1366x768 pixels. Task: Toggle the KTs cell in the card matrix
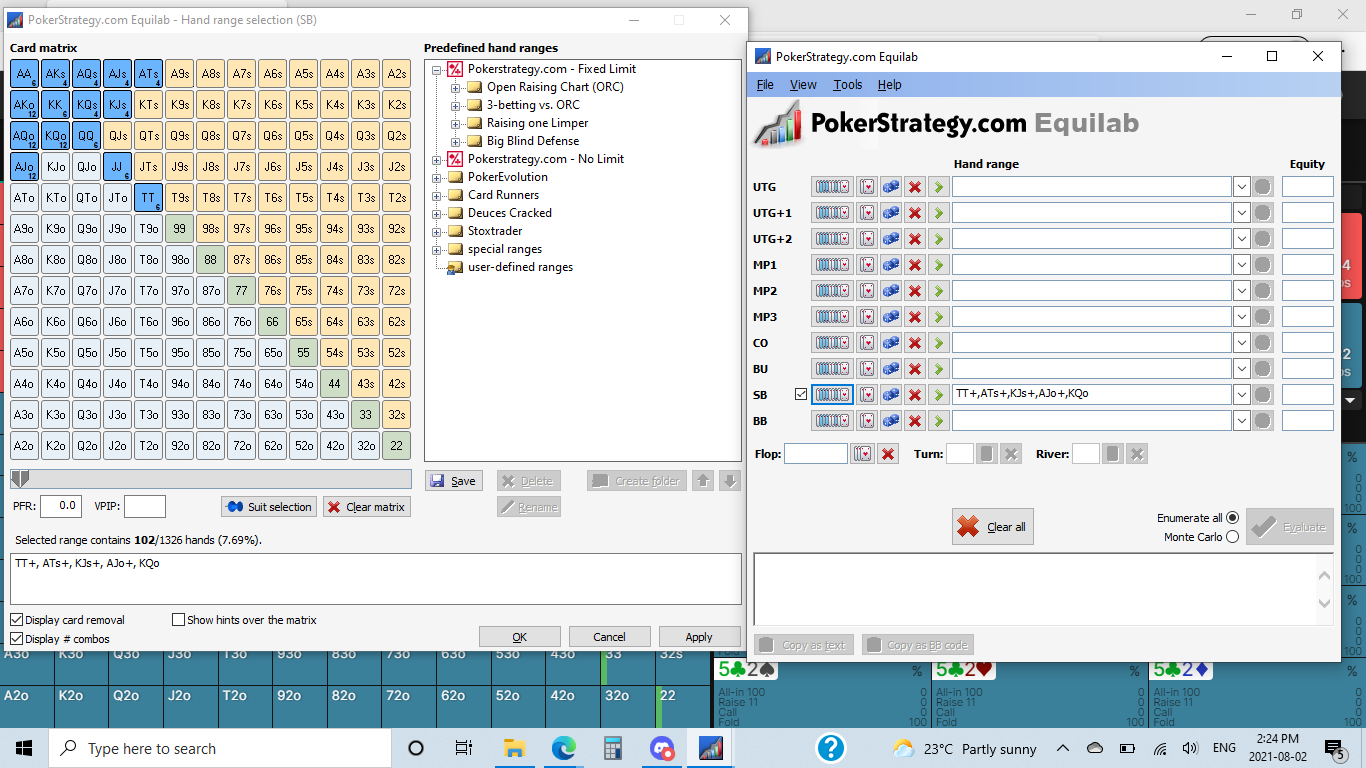[148, 104]
